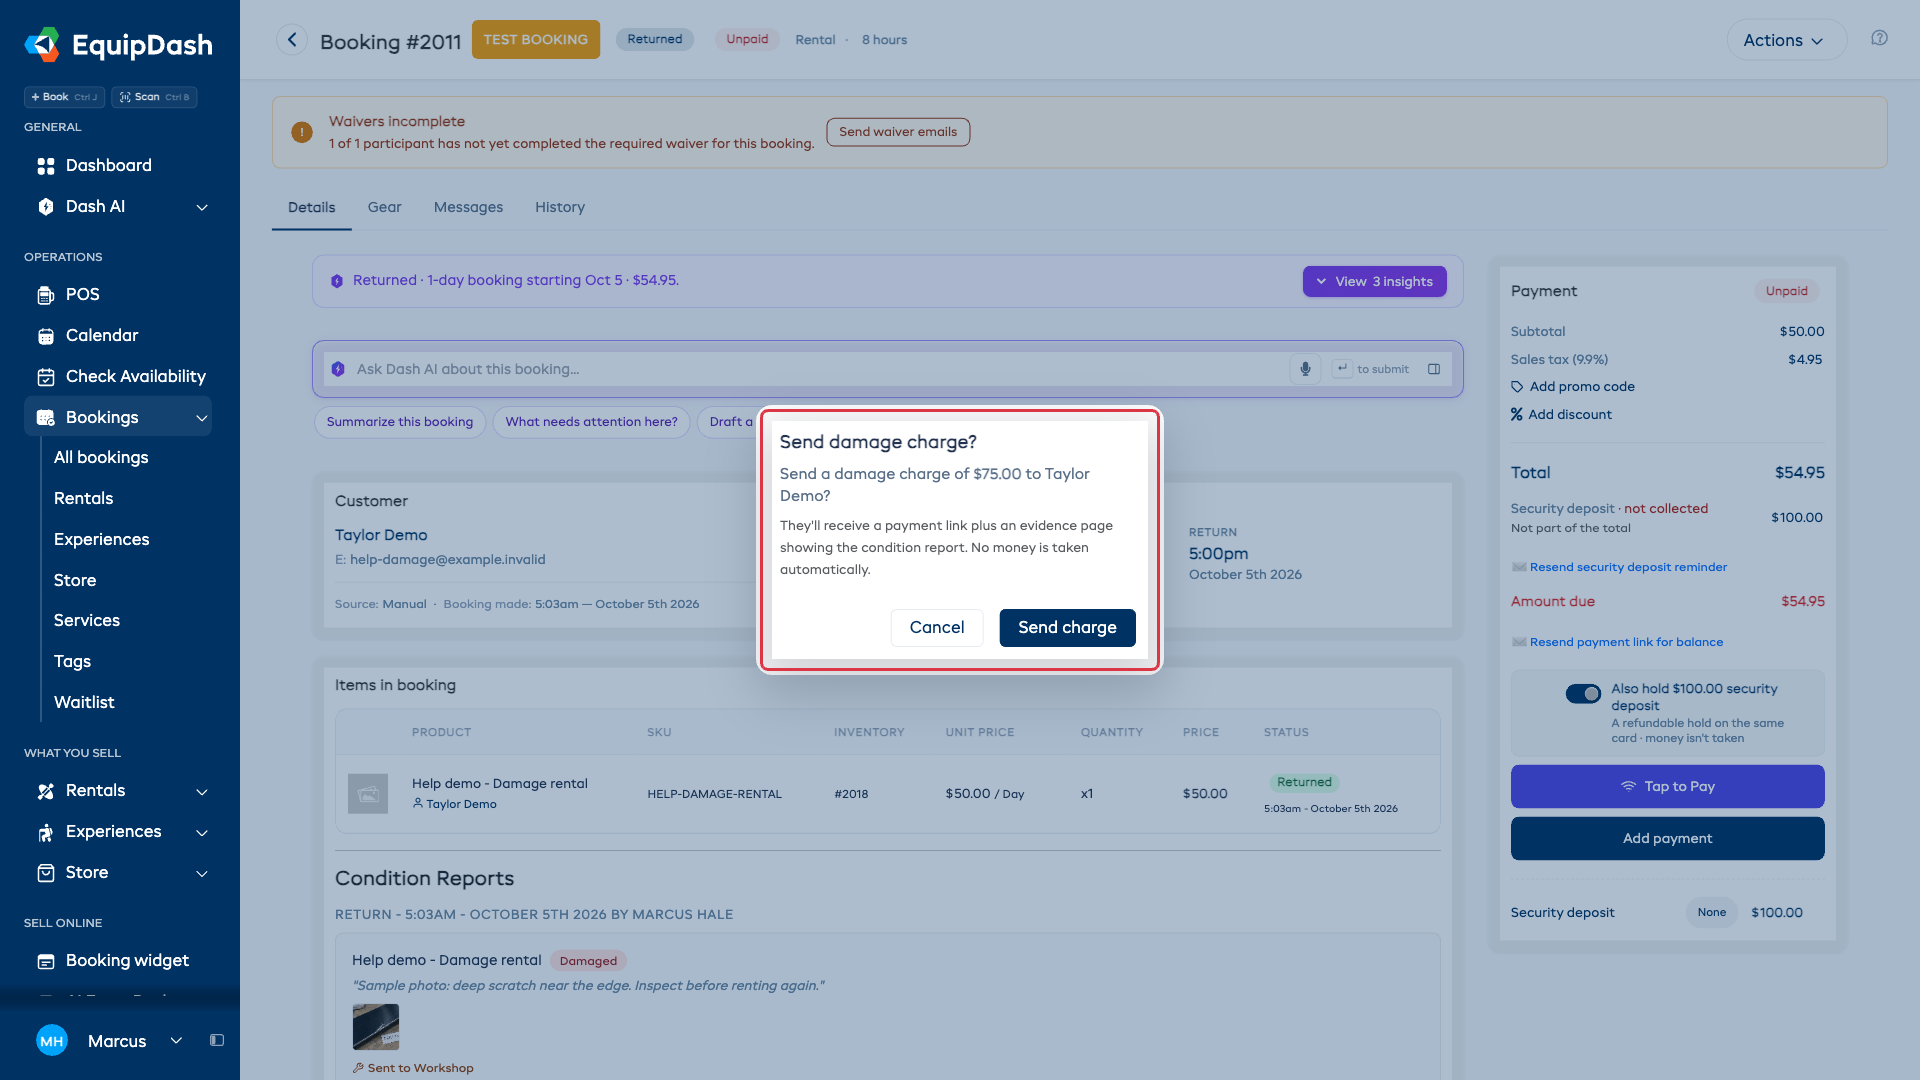1920x1080 pixels.
Task: Expand the Dash AI sidebar menu
Action: [x=202, y=207]
